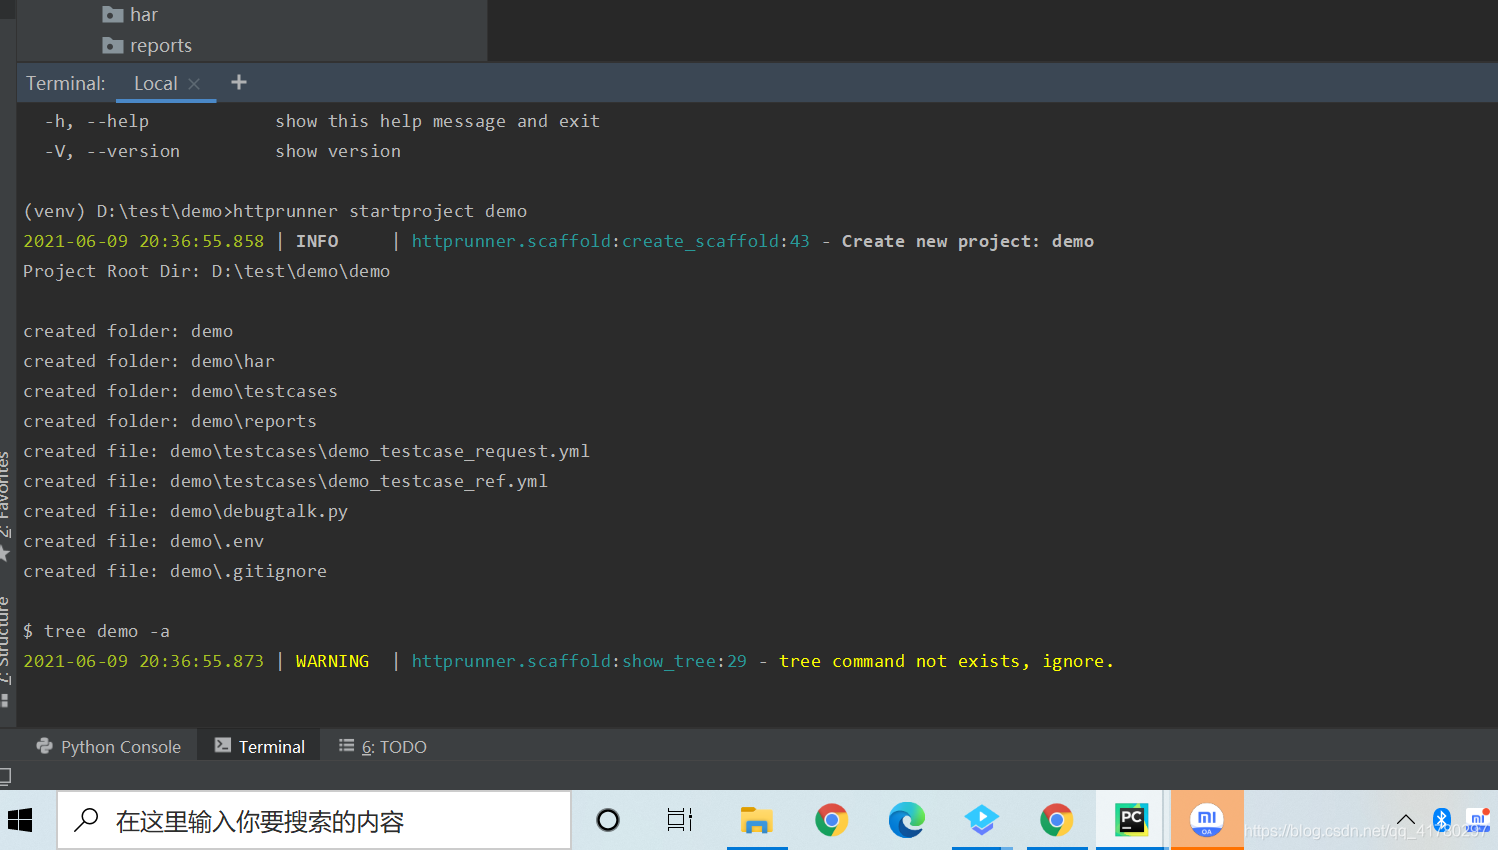Click 'Project Root Dir: D:\test\demo\demo' line
Screen dimensions: 1498x850
pos(207,271)
